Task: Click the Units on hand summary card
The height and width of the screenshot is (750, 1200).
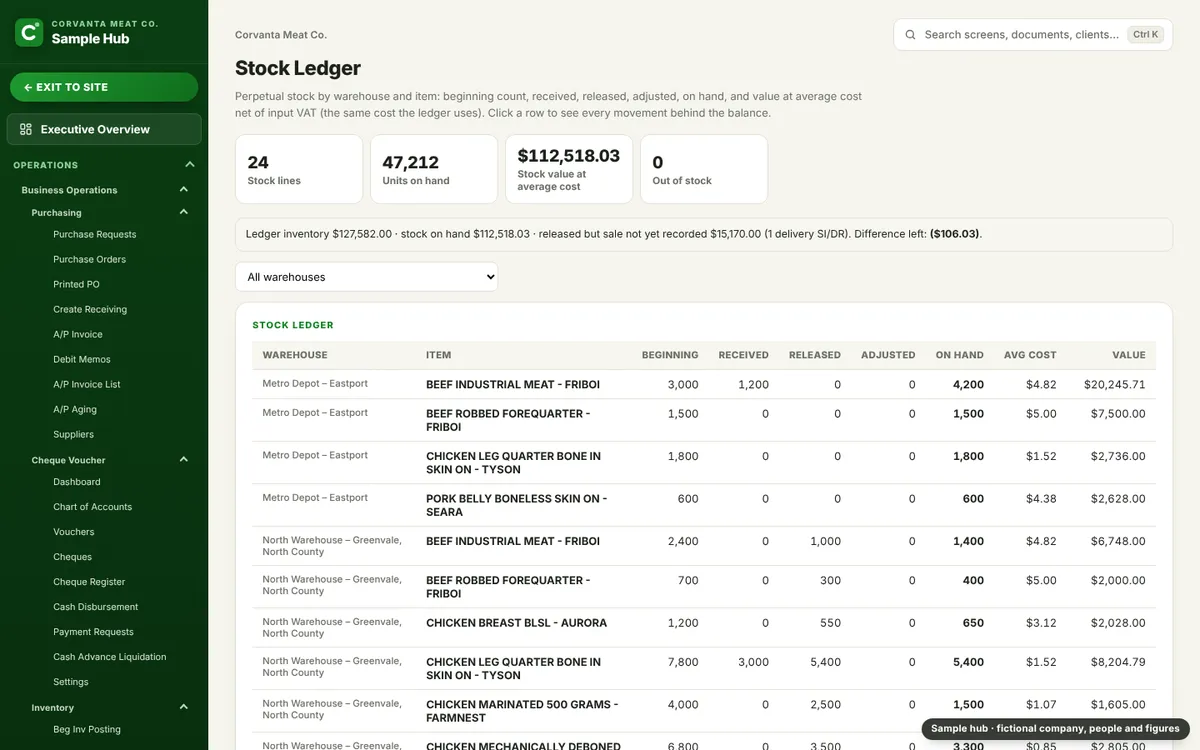Action: pyautogui.click(x=434, y=169)
